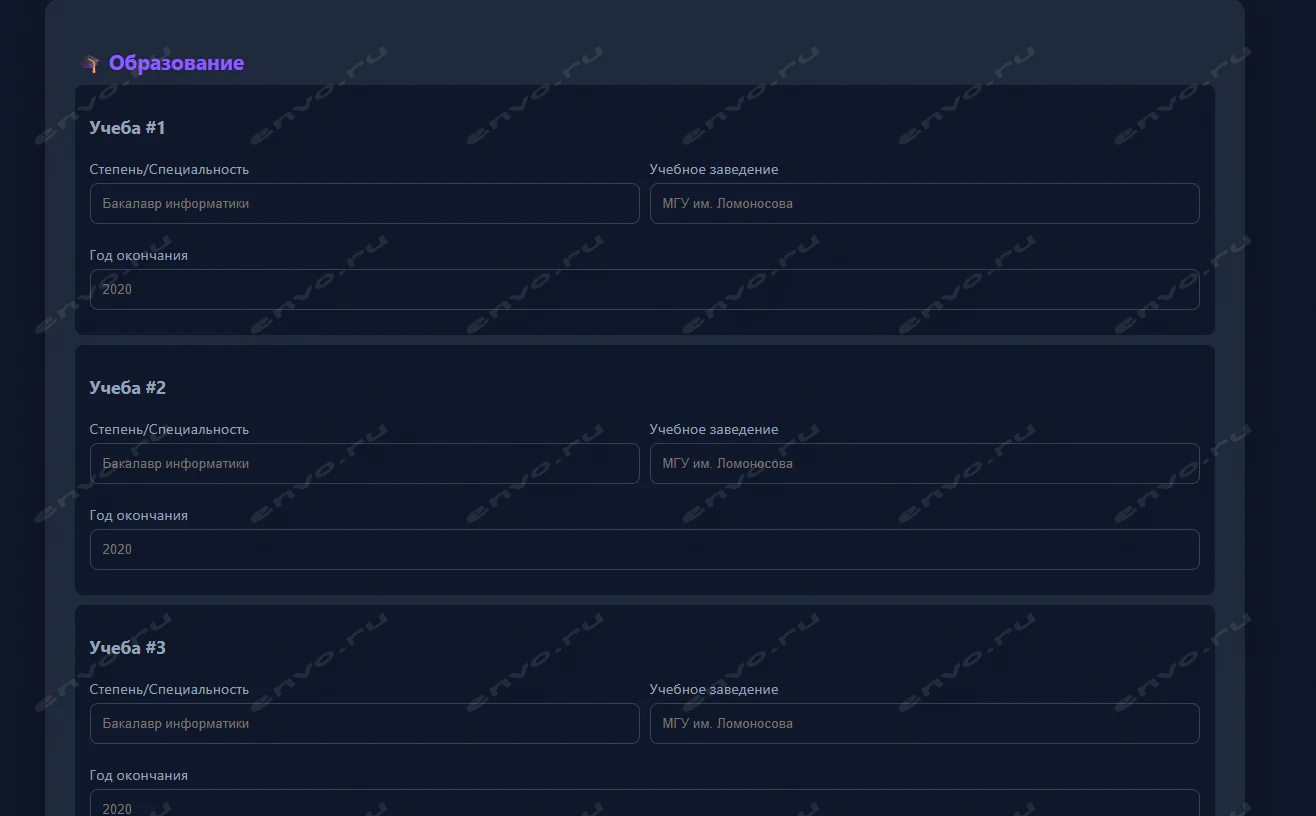Click Год окончания field in Учеба #1
This screenshot has height=816, width=1316.
[644, 289]
